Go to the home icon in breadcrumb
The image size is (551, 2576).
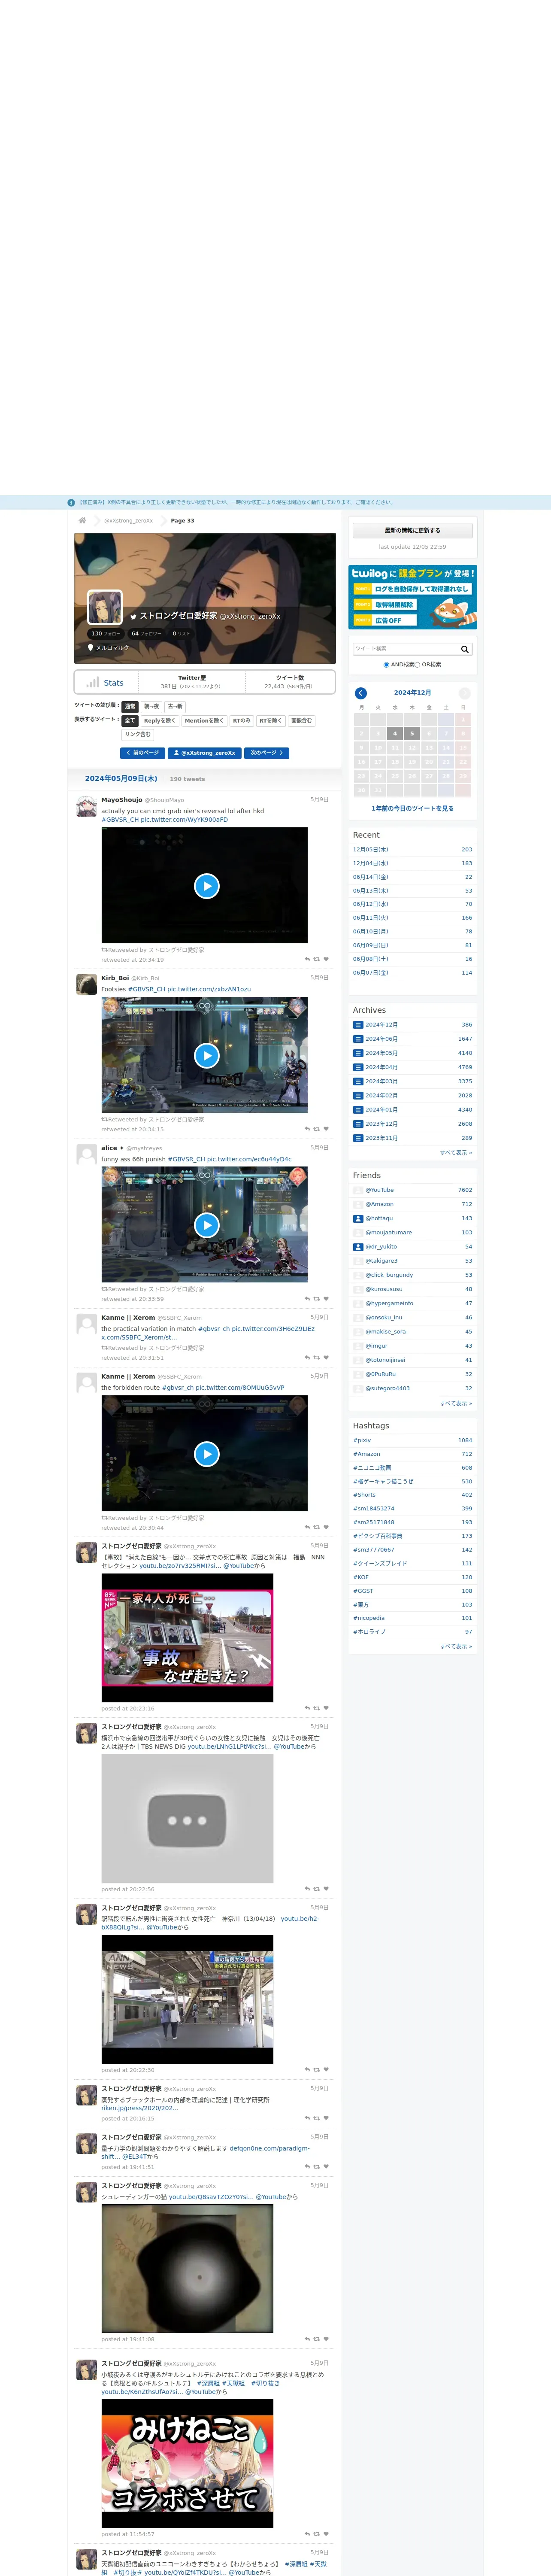(82, 520)
